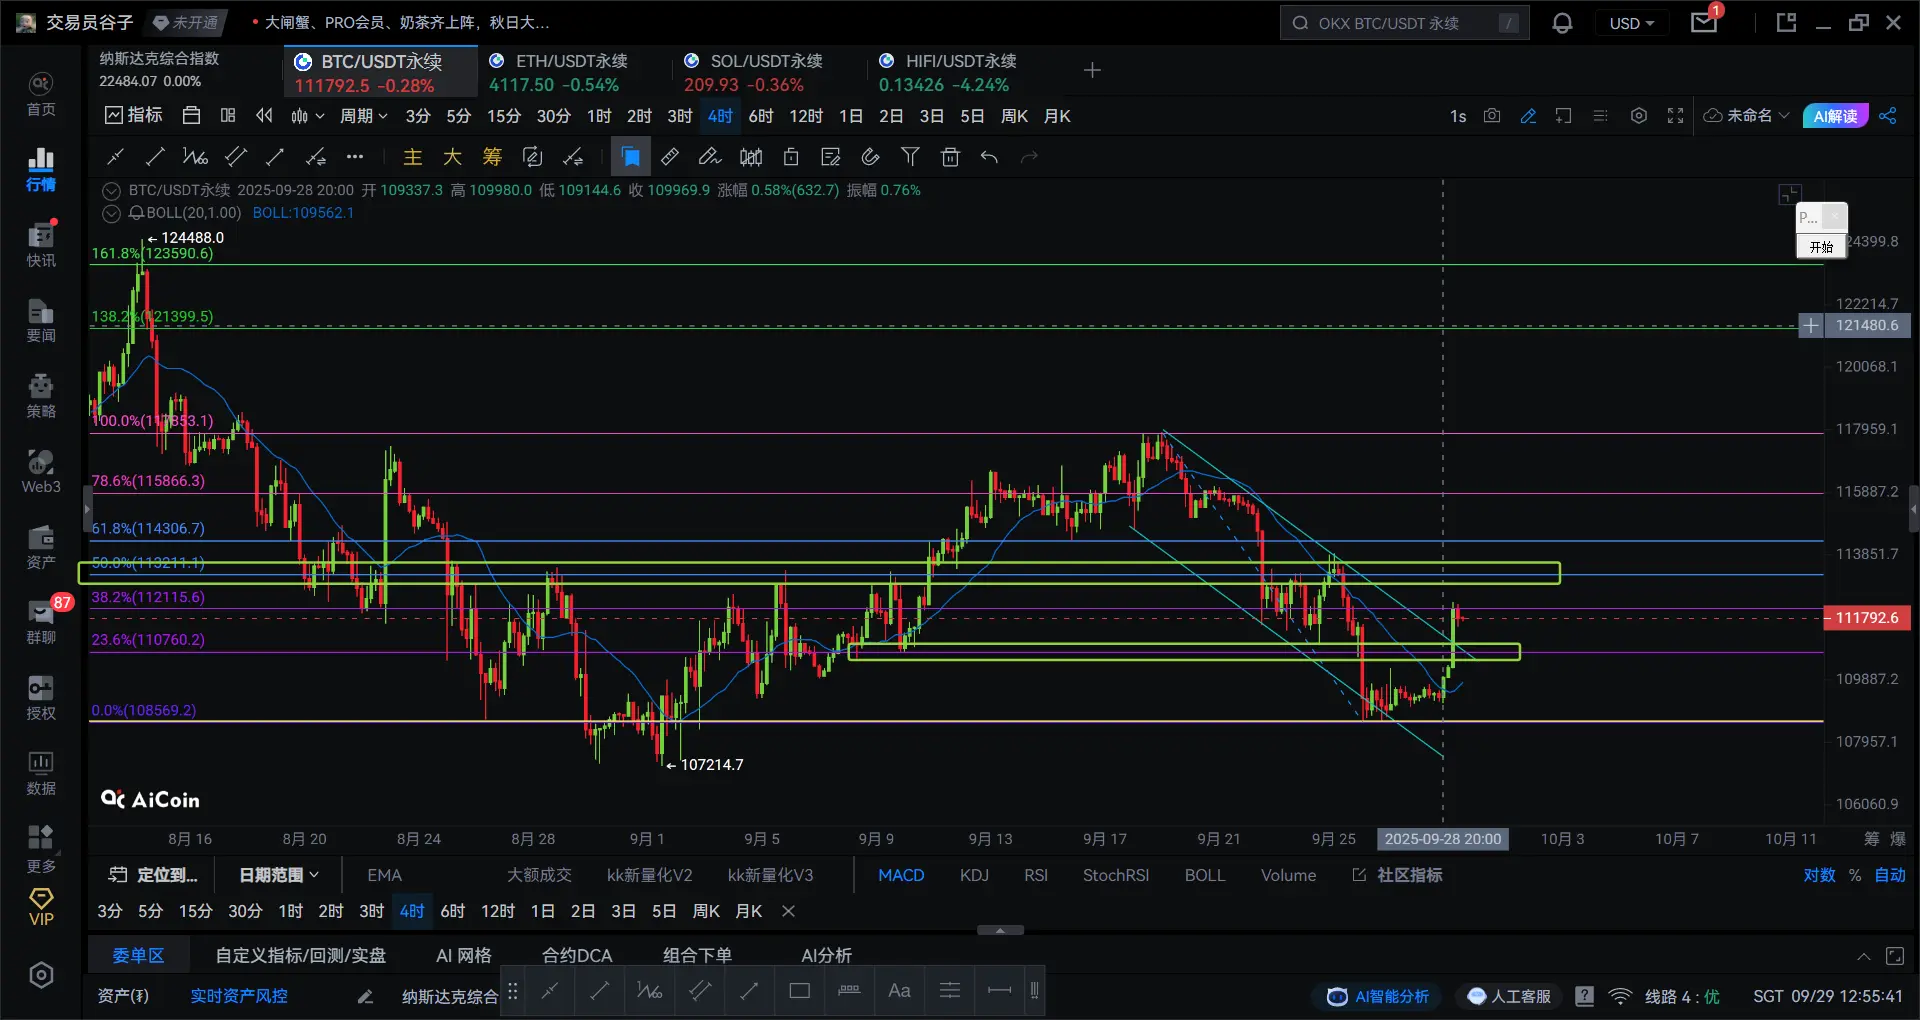Click the 开始 start button in popup

[1821, 247]
